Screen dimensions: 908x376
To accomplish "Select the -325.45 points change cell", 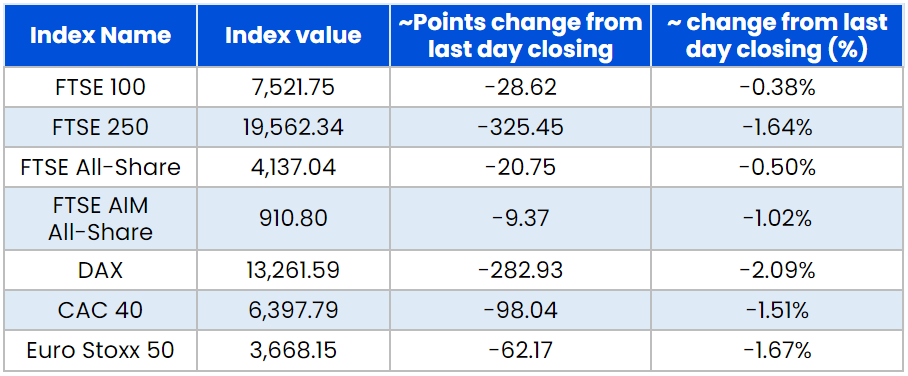I will pos(520,127).
